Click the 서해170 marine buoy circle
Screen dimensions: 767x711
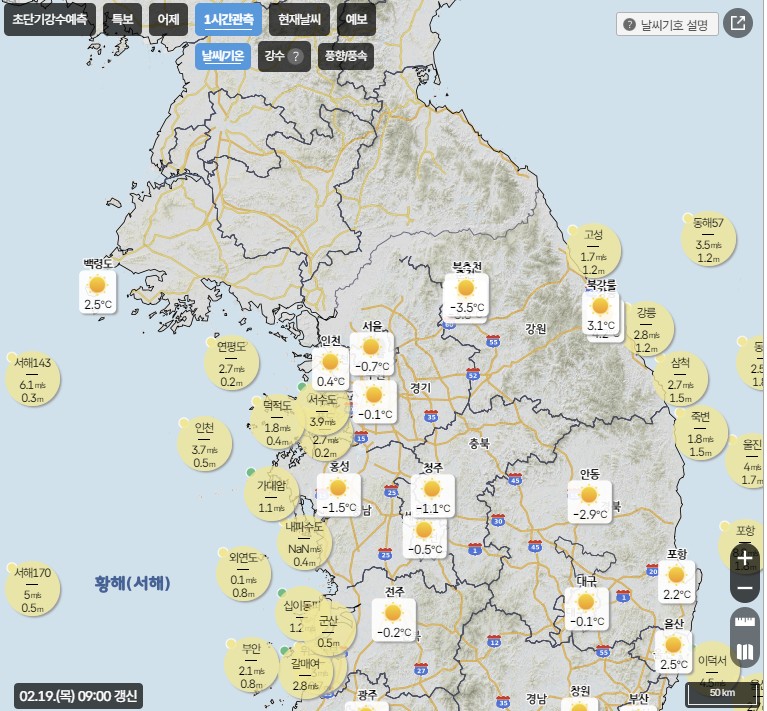click(33, 589)
